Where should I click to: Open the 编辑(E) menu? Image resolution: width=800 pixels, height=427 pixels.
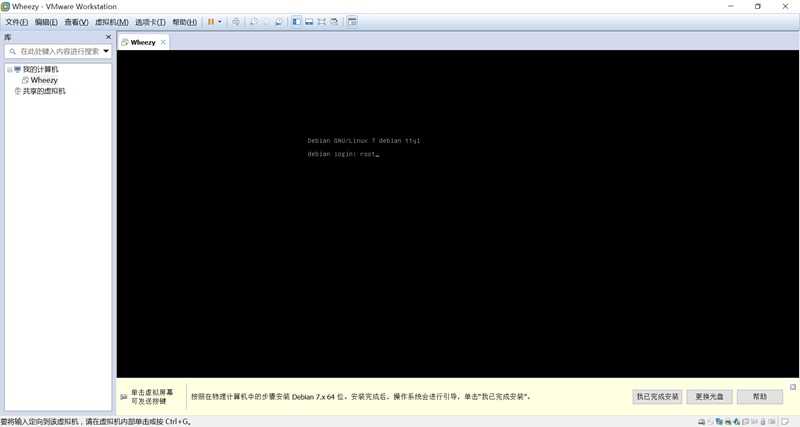click(46, 22)
